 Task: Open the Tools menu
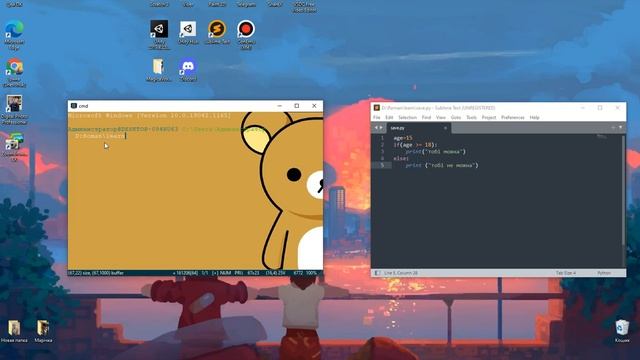pyautogui.click(x=471, y=118)
